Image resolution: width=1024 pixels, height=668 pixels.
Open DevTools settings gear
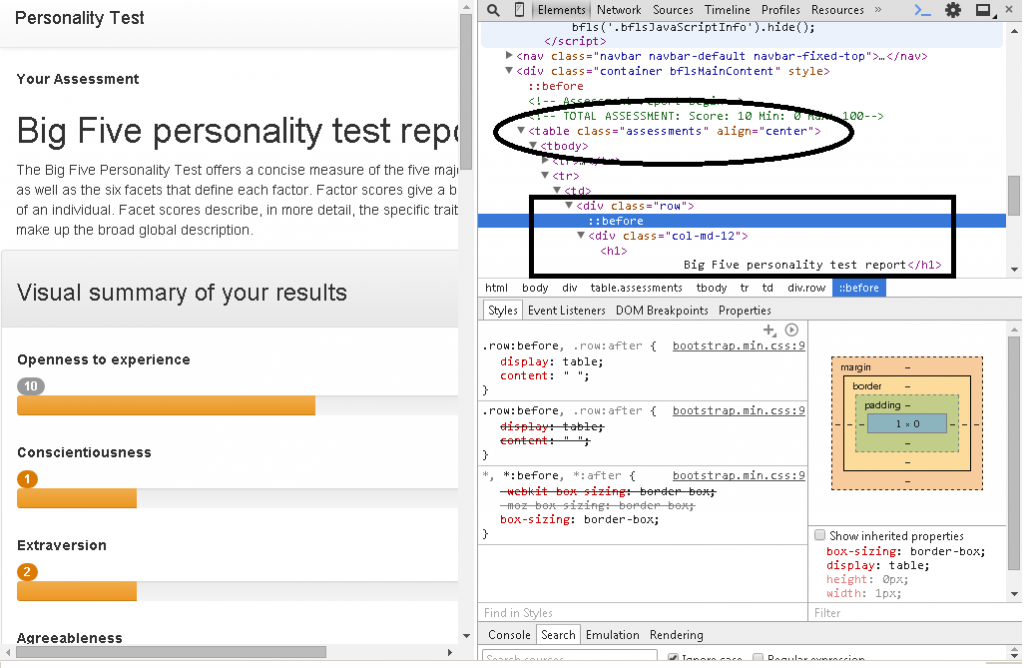pos(953,10)
